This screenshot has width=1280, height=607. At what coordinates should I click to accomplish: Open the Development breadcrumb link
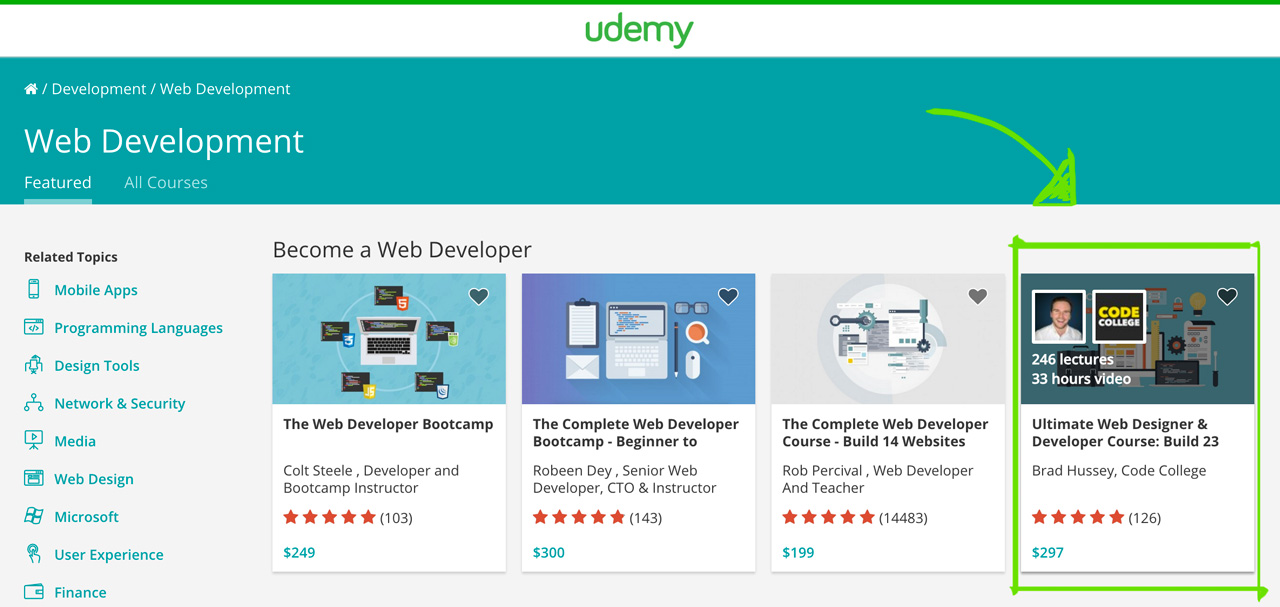pos(99,89)
